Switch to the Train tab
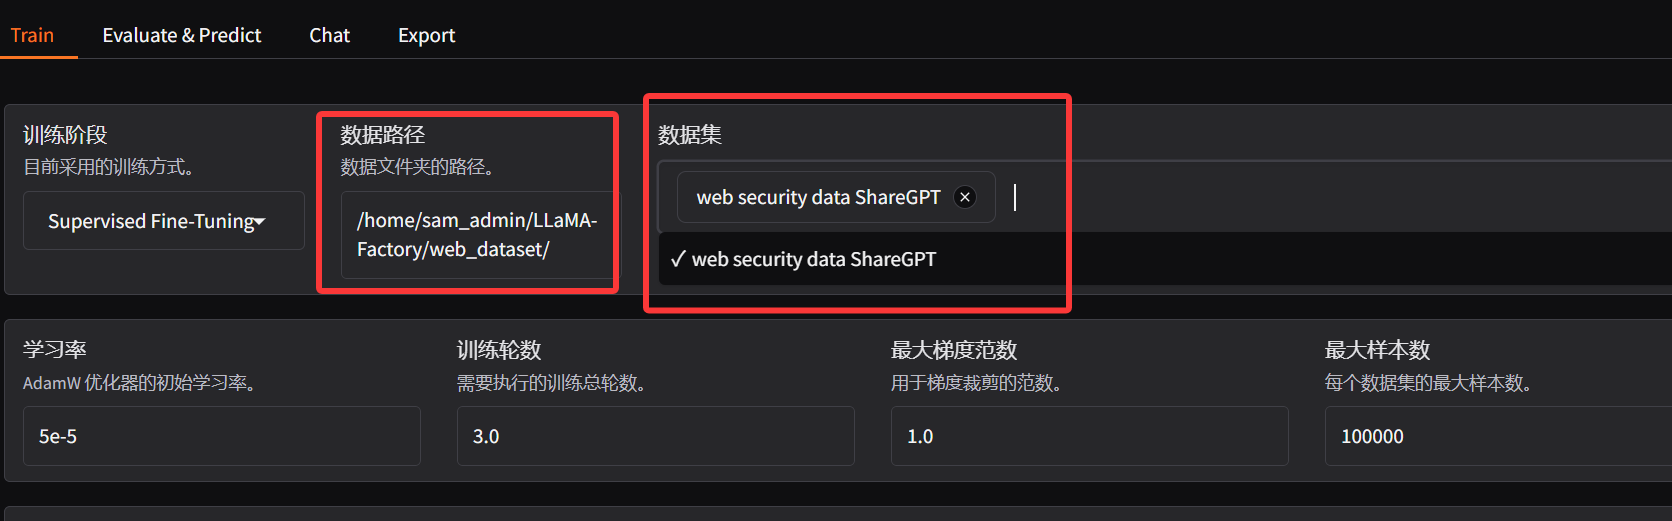Screen dimensions: 1672x521 pyautogui.click(x=32, y=35)
